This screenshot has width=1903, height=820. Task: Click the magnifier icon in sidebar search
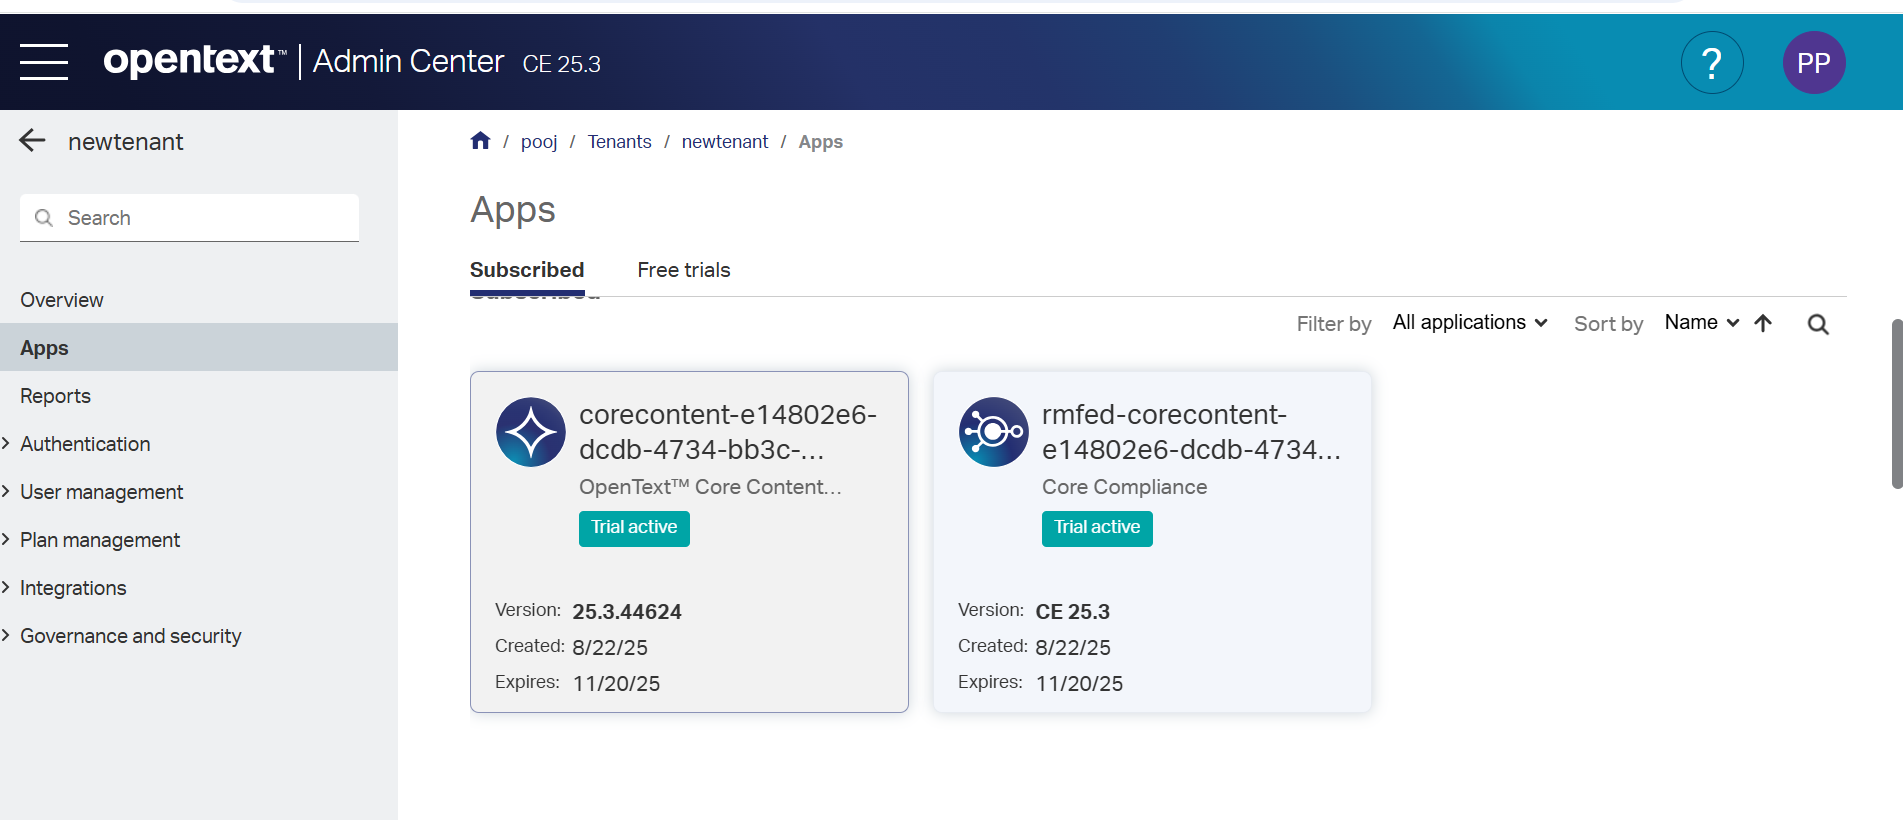[43, 218]
